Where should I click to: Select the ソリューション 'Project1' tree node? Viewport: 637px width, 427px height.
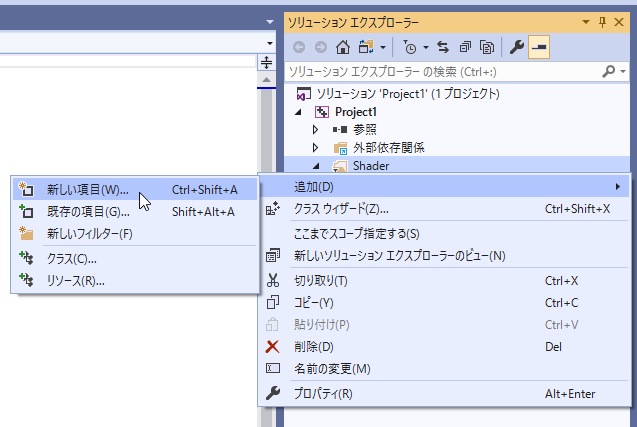click(408, 94)
